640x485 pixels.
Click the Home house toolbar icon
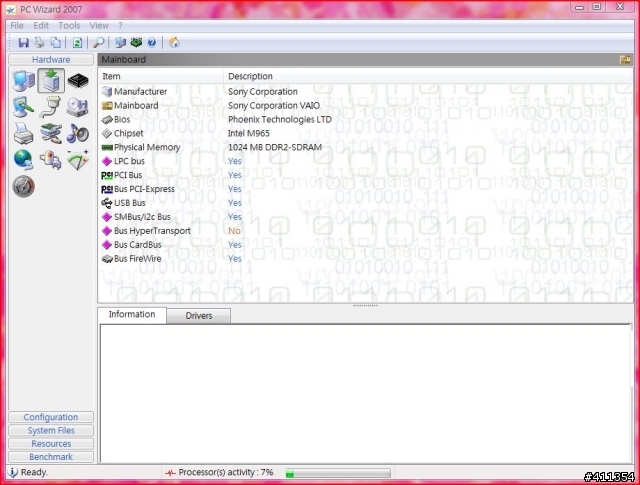(x=174, y=42)
